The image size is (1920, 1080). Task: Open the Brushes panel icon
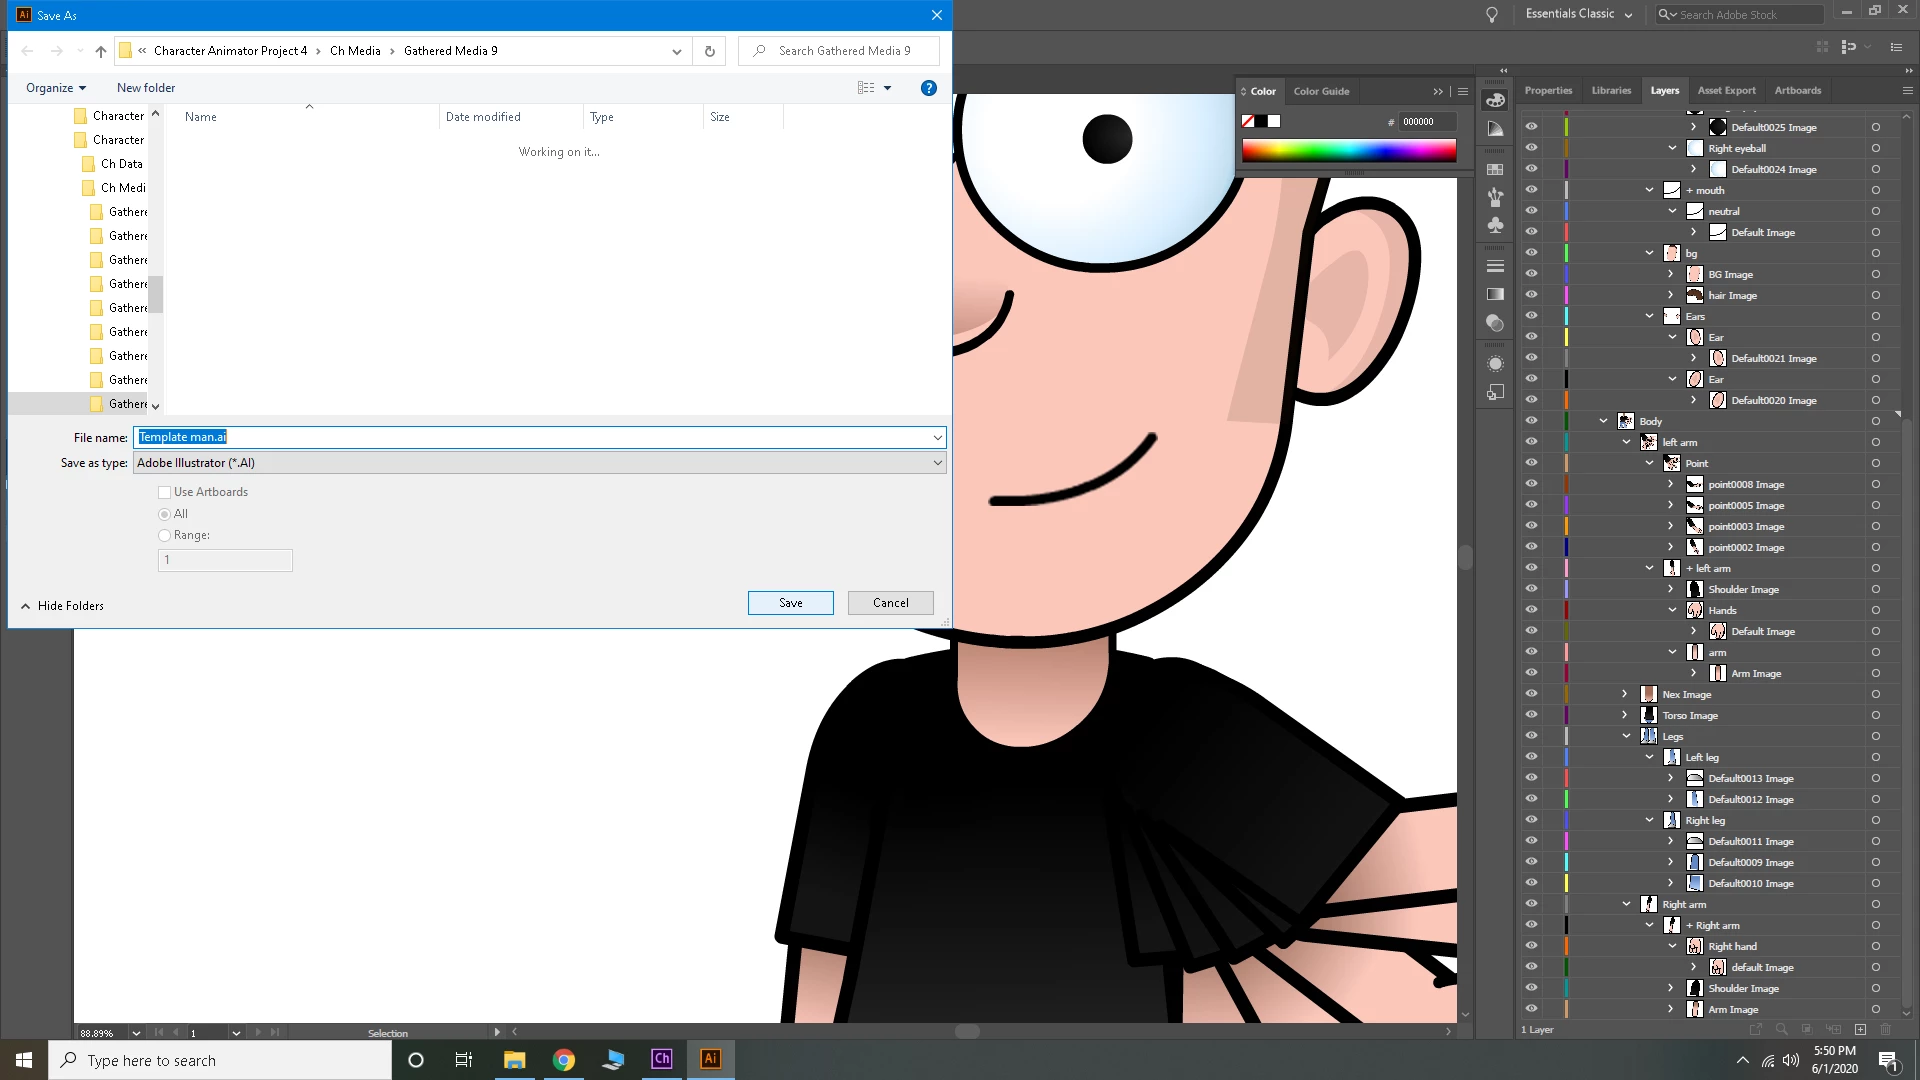click(1495, 197)
